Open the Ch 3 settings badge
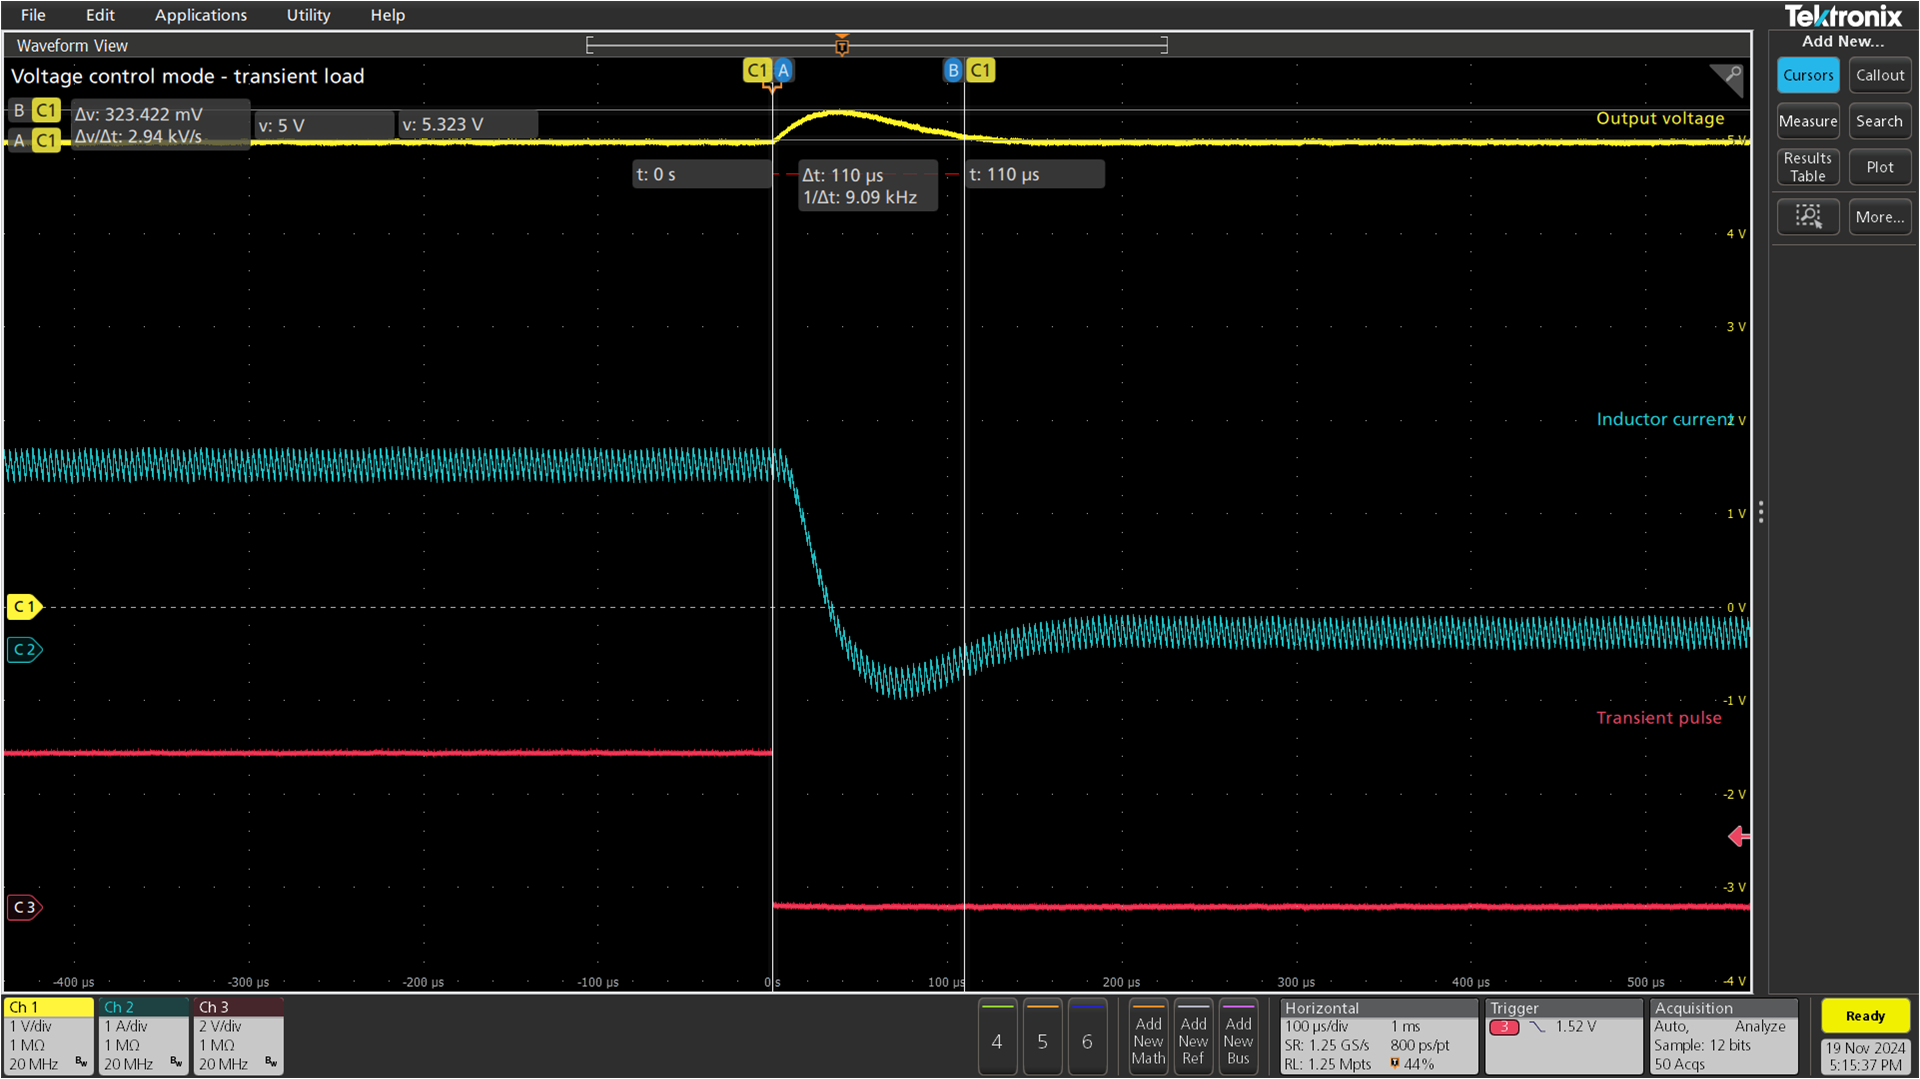Viewport: 1920px width, 1079px height. [x=238, y=1036]
